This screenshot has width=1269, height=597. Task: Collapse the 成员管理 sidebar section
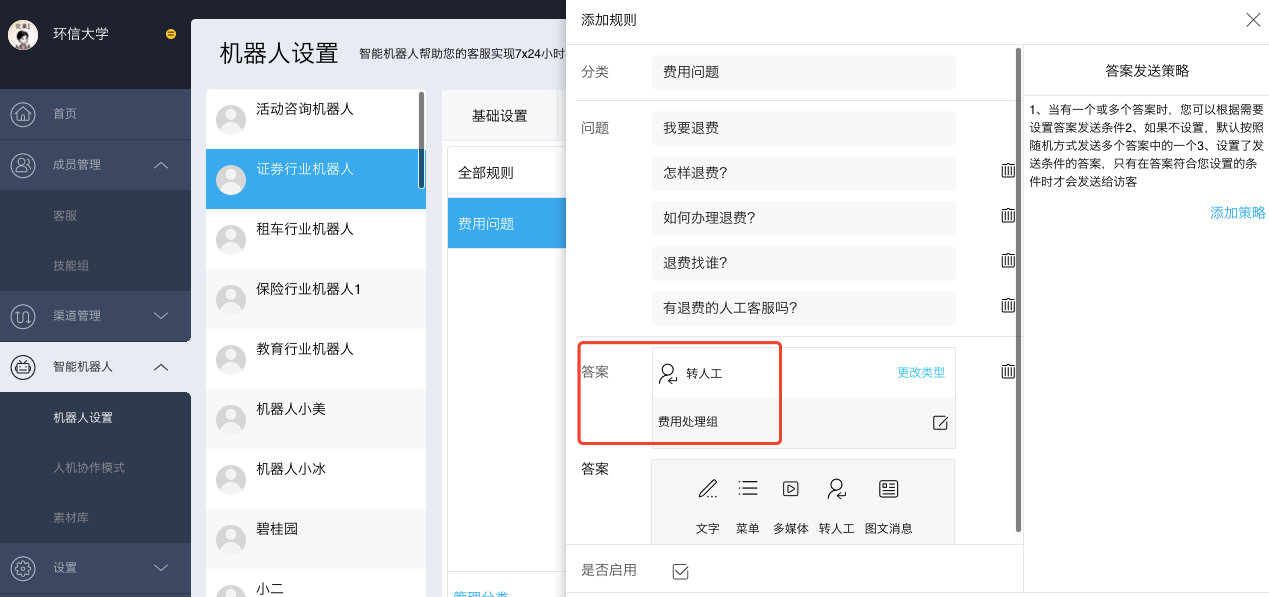pyautogui.click(x=161, y=165)
